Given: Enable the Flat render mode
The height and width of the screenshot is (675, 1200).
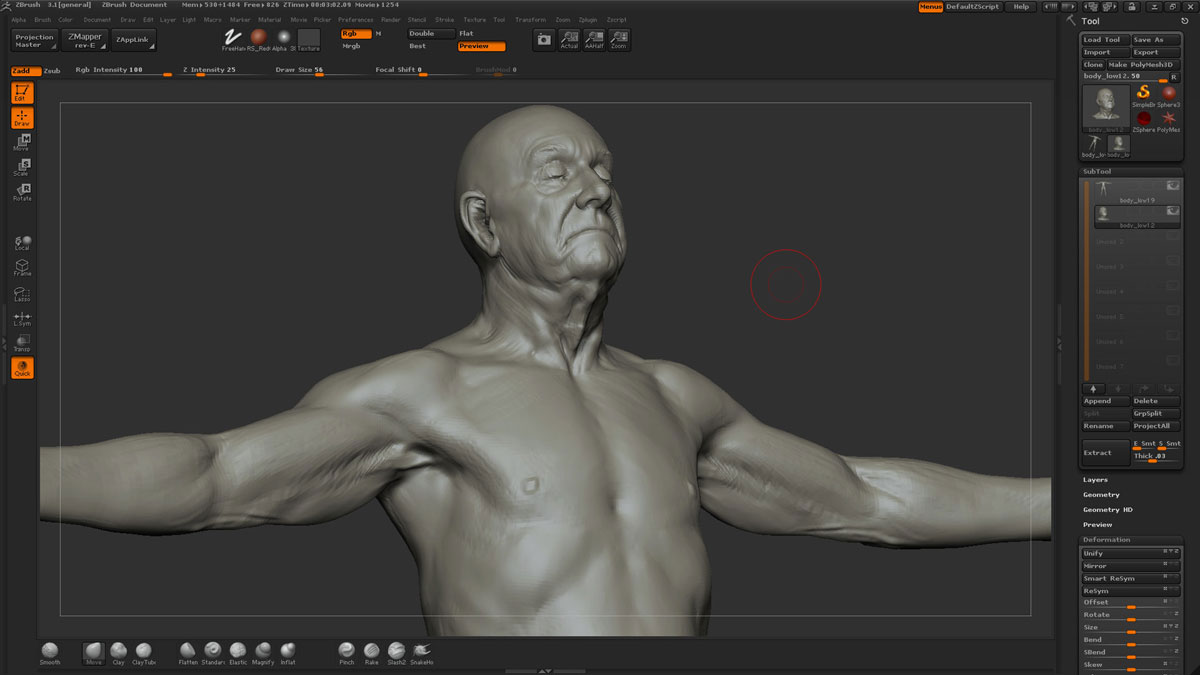Looking at the screenshot, I should click(467, 33).
